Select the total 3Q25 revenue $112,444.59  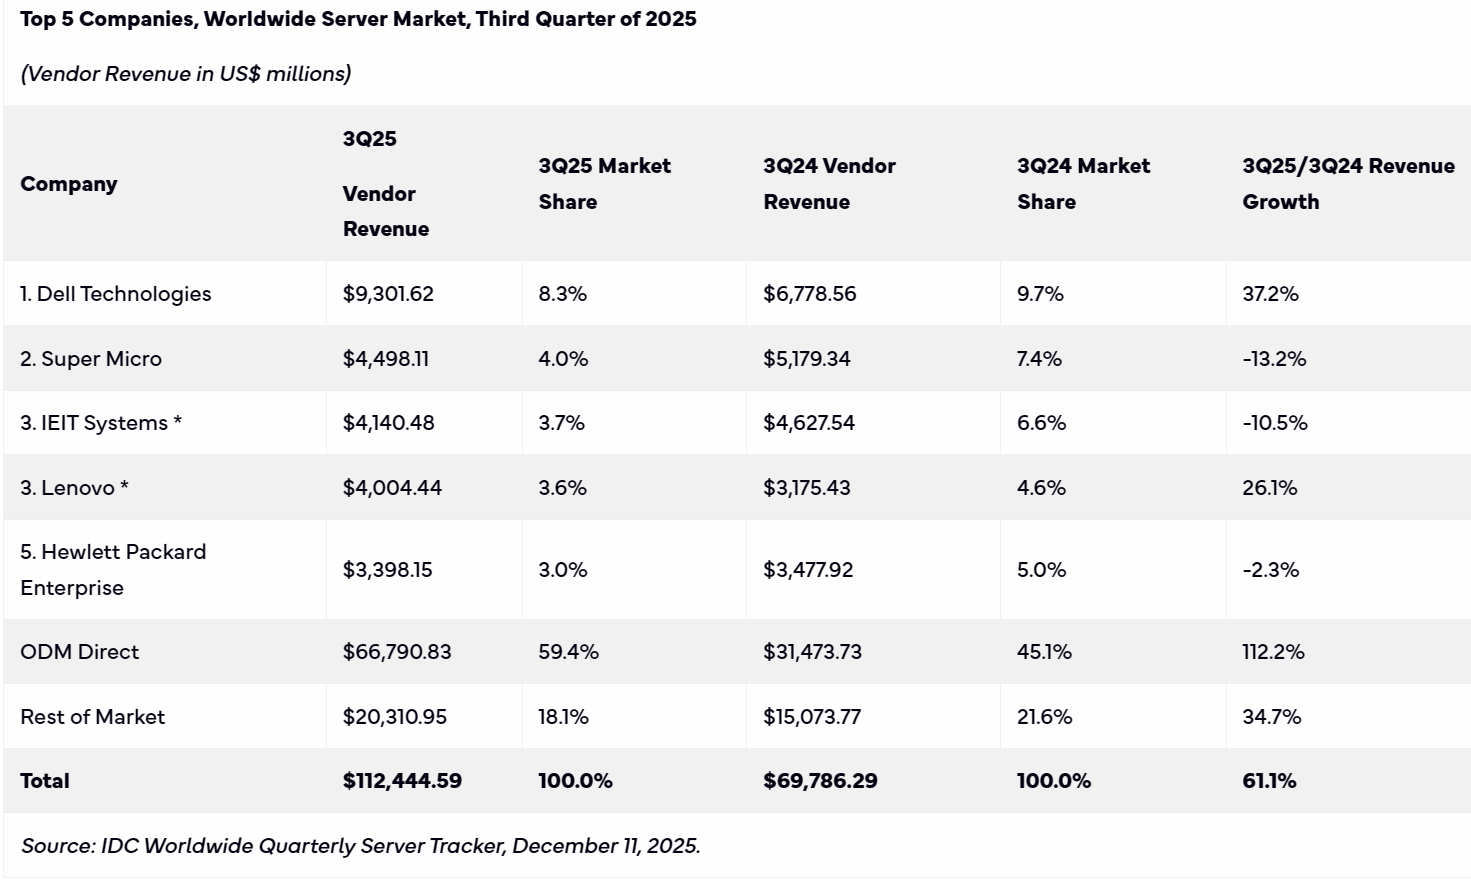point(402,781)
